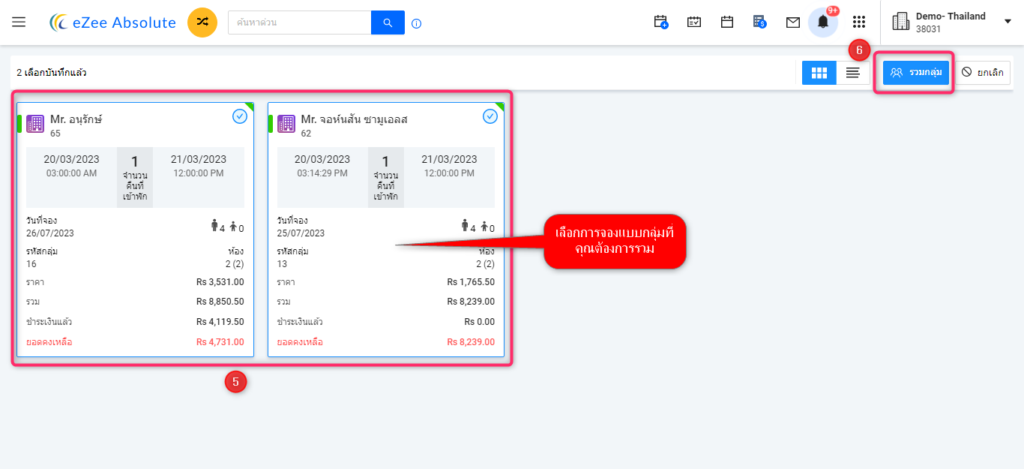The image size is (1024, 469).
Task: Open the mail envelope icon
Action: (793, 23)
